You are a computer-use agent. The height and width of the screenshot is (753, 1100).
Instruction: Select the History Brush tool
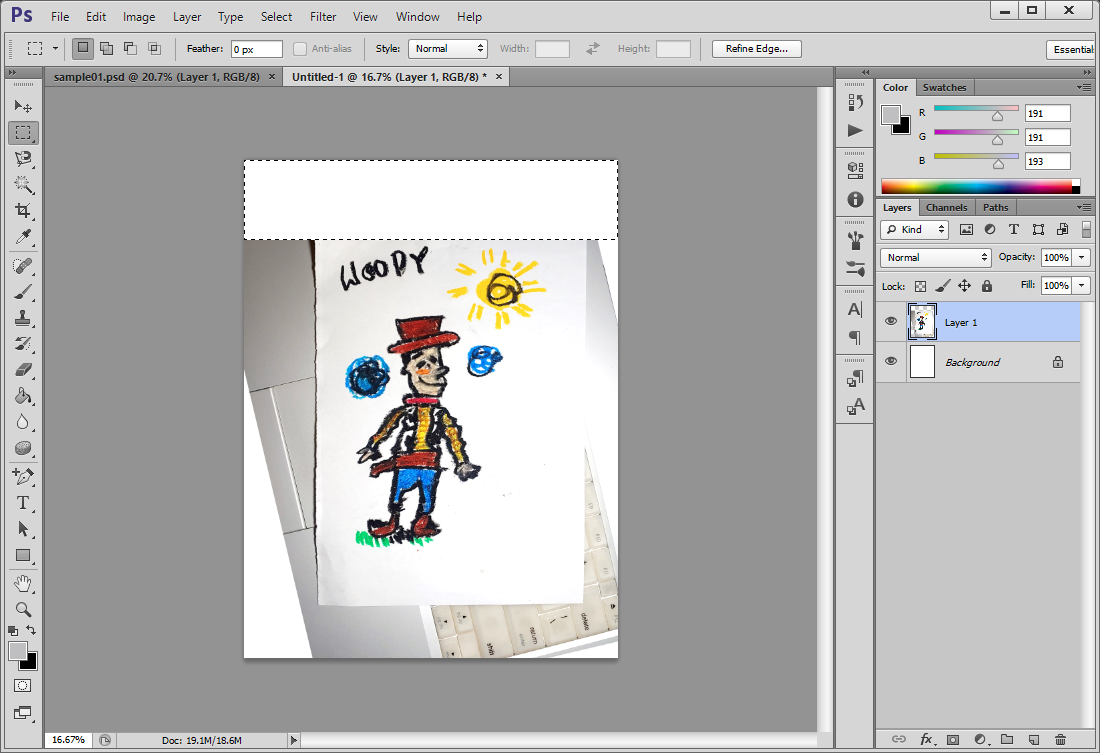23,344
